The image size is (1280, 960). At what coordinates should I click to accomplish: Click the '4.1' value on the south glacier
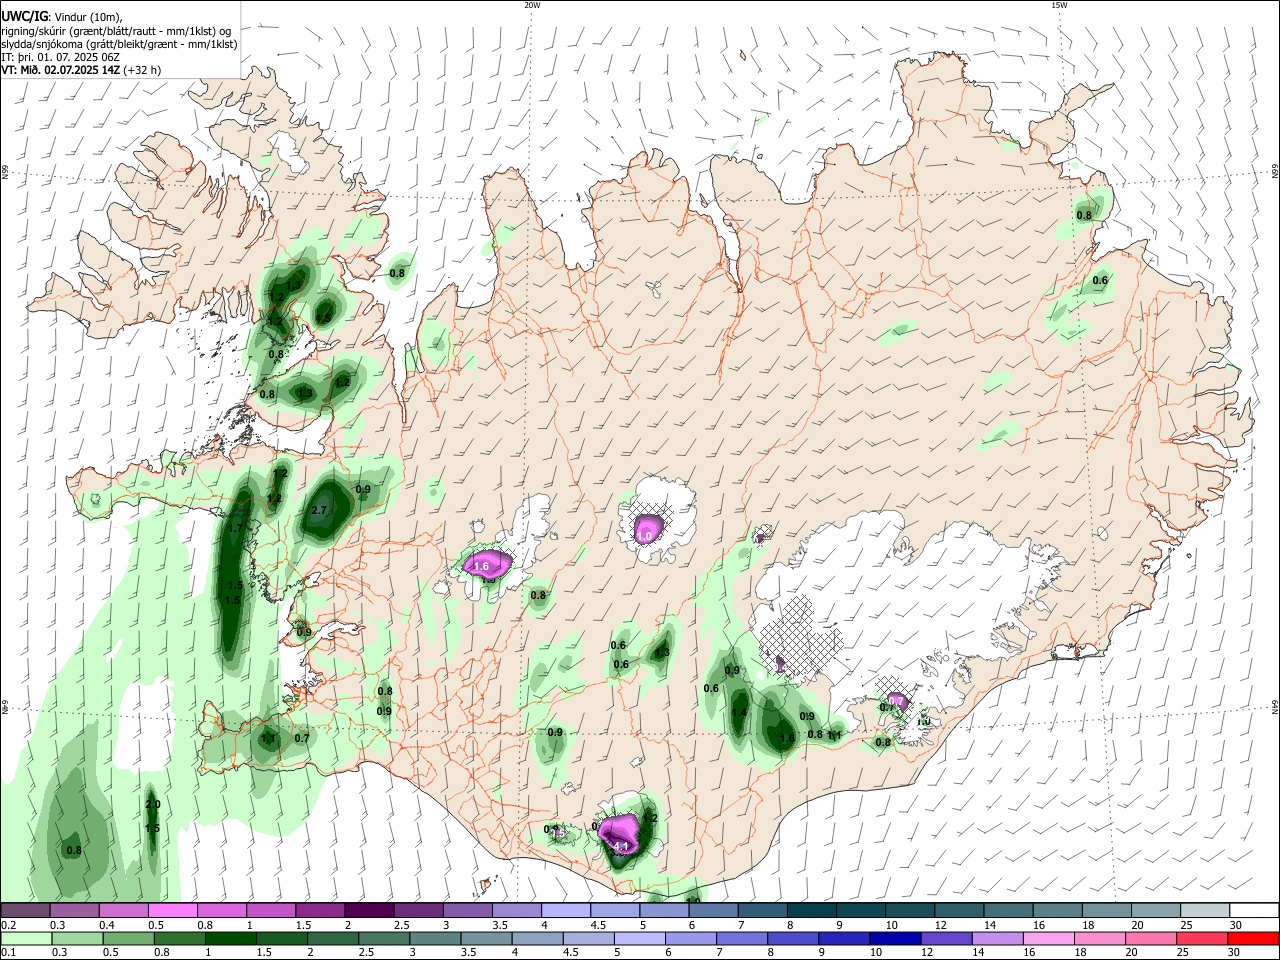click(621, 847)
